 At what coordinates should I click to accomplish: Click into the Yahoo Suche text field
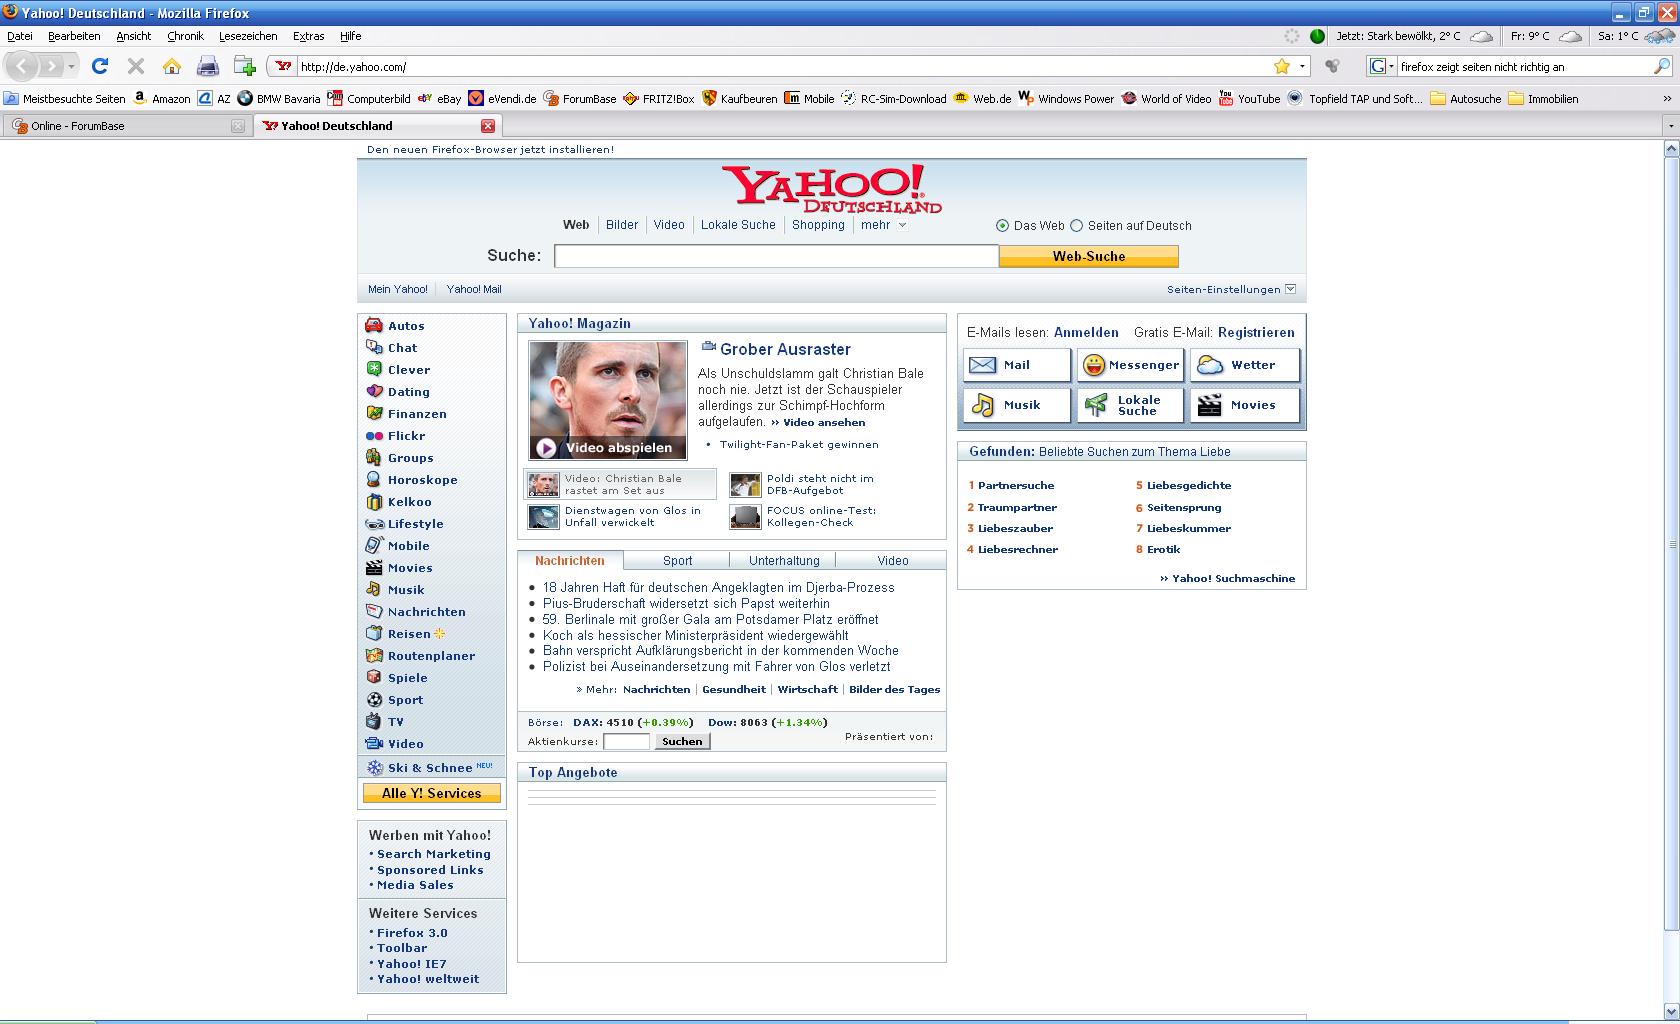[776, 256]
